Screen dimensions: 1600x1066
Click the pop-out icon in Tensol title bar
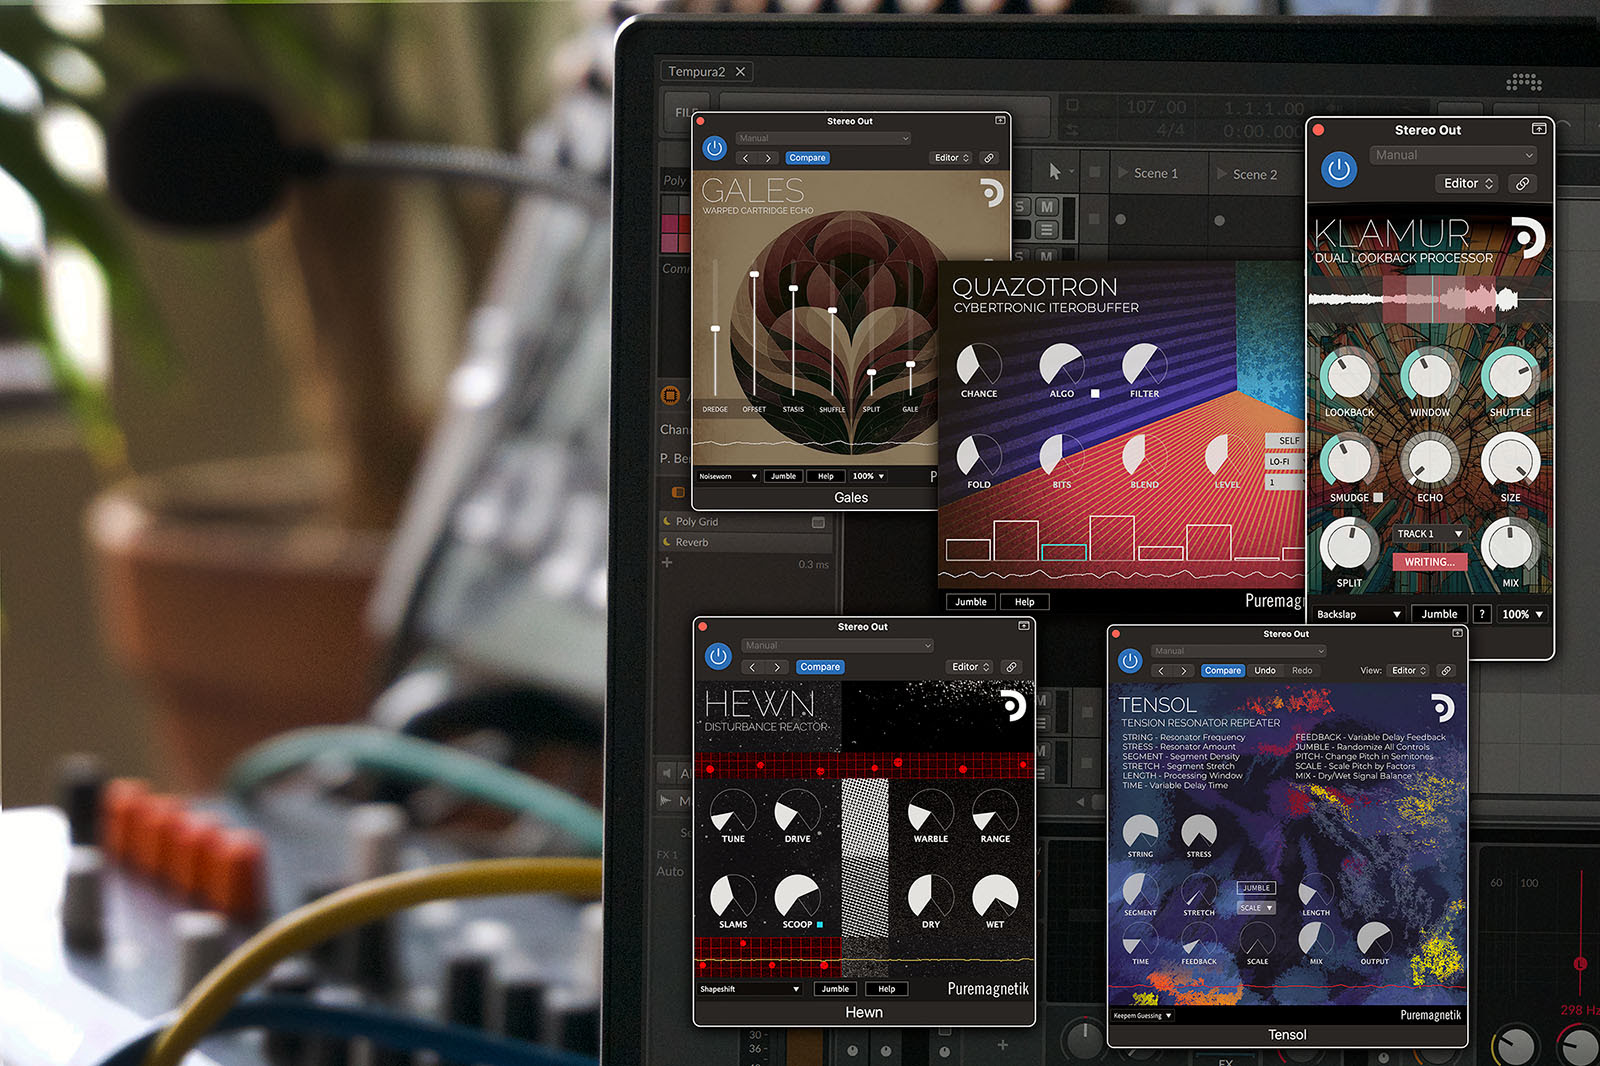coord(1457,633)
